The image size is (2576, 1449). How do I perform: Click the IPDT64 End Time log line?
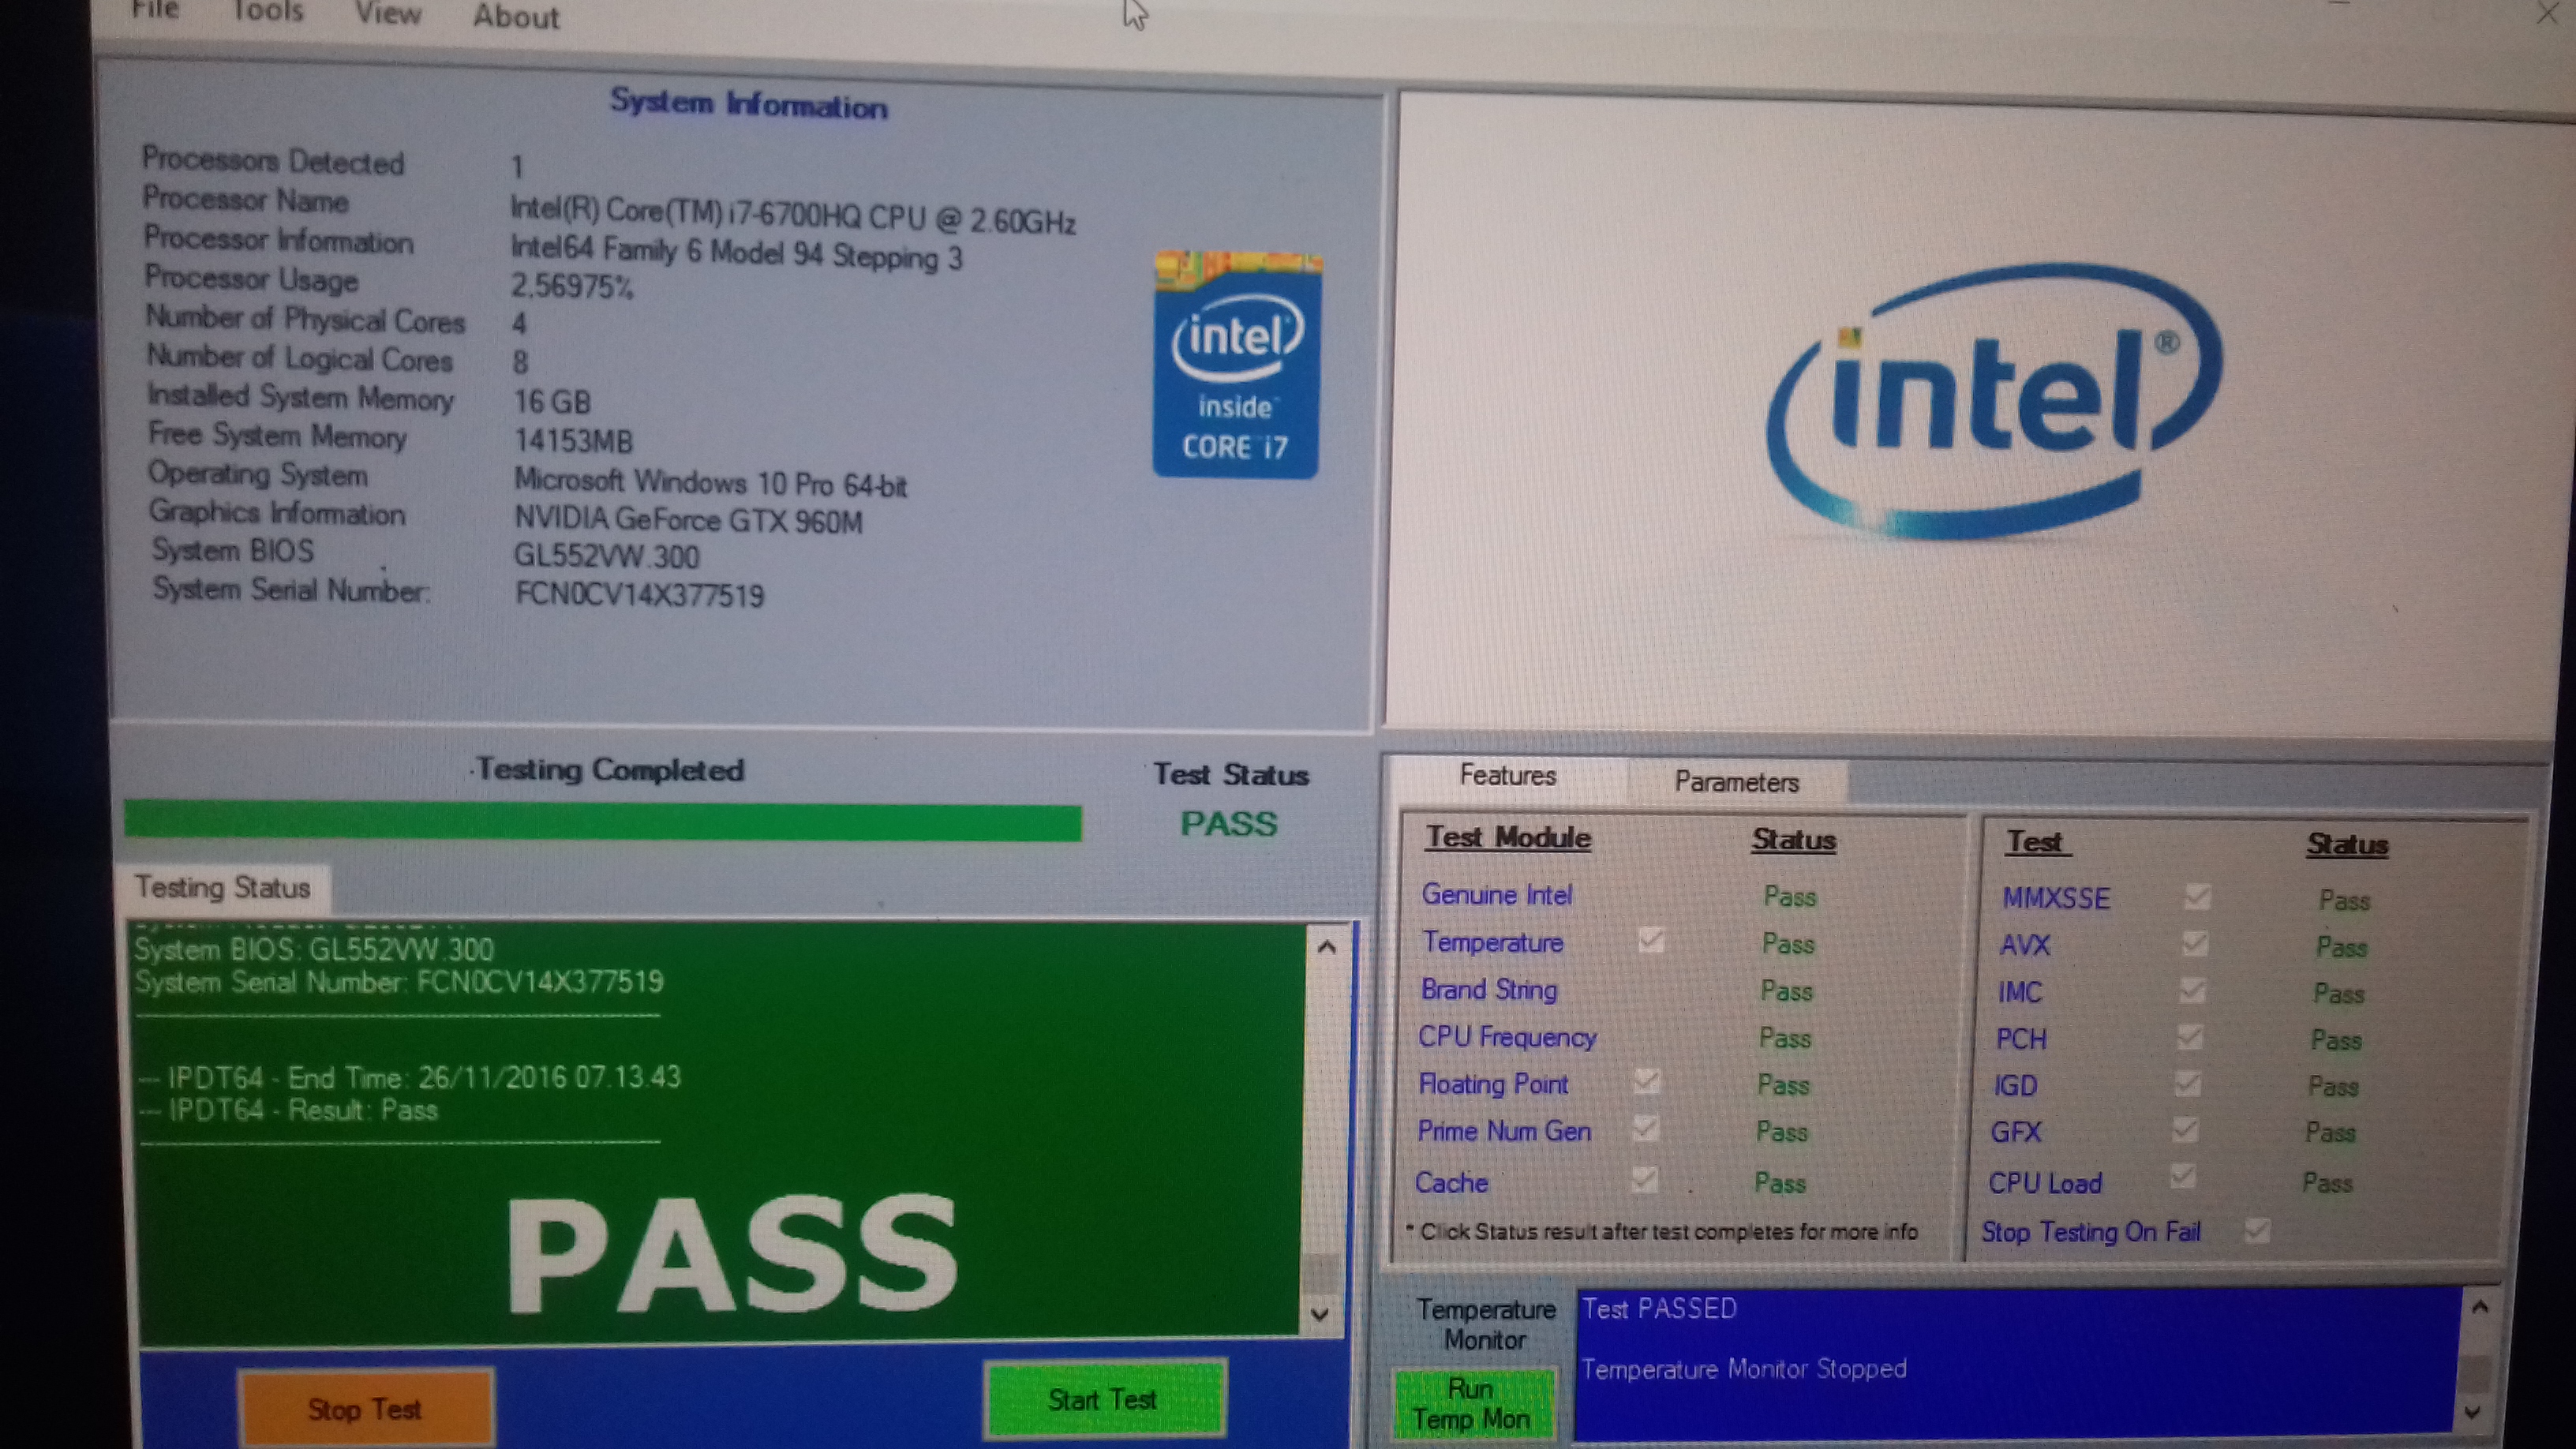pos(410,1078)
